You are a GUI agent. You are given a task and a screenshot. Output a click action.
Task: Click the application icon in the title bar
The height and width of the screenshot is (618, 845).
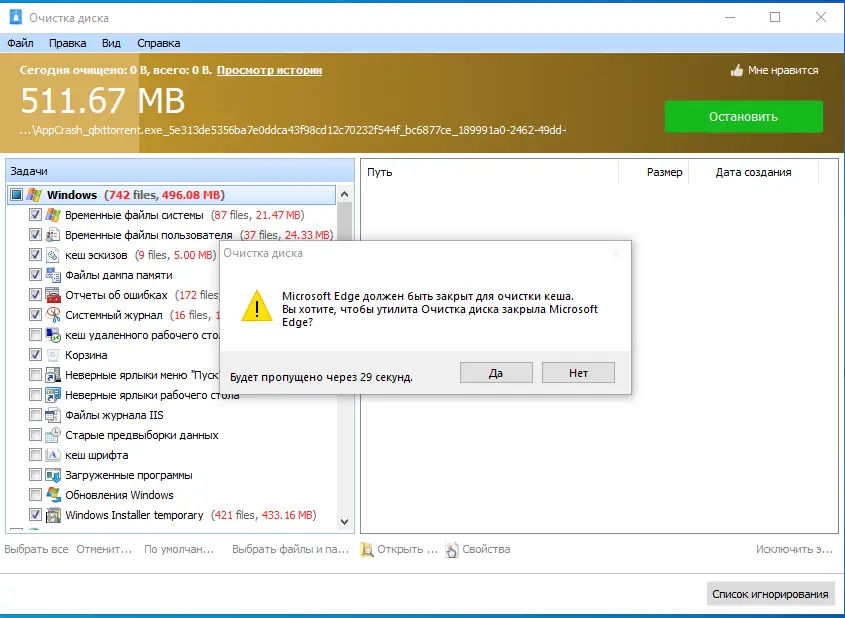[x=14, y=16]
